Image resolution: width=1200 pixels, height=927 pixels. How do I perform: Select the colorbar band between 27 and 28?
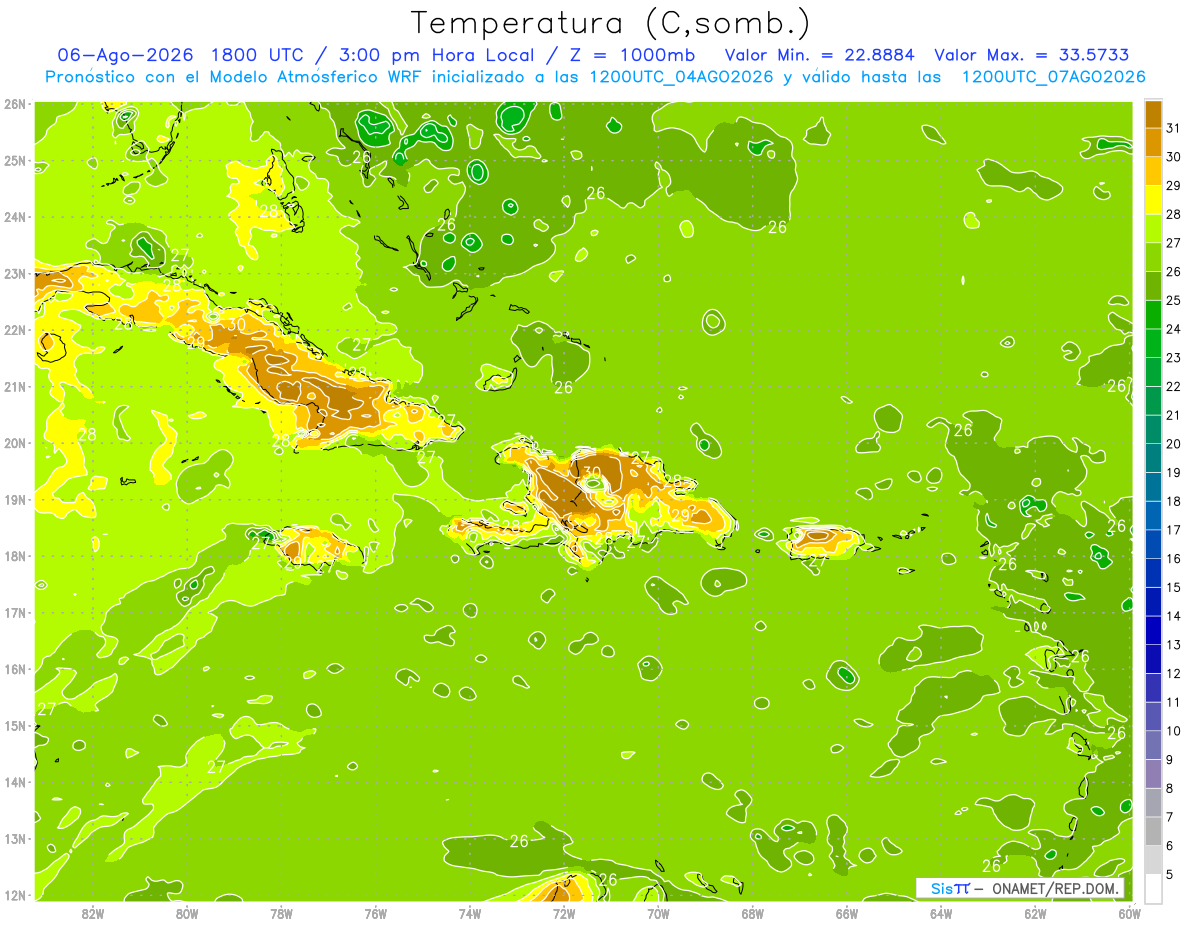click(x=1153, y=229)
